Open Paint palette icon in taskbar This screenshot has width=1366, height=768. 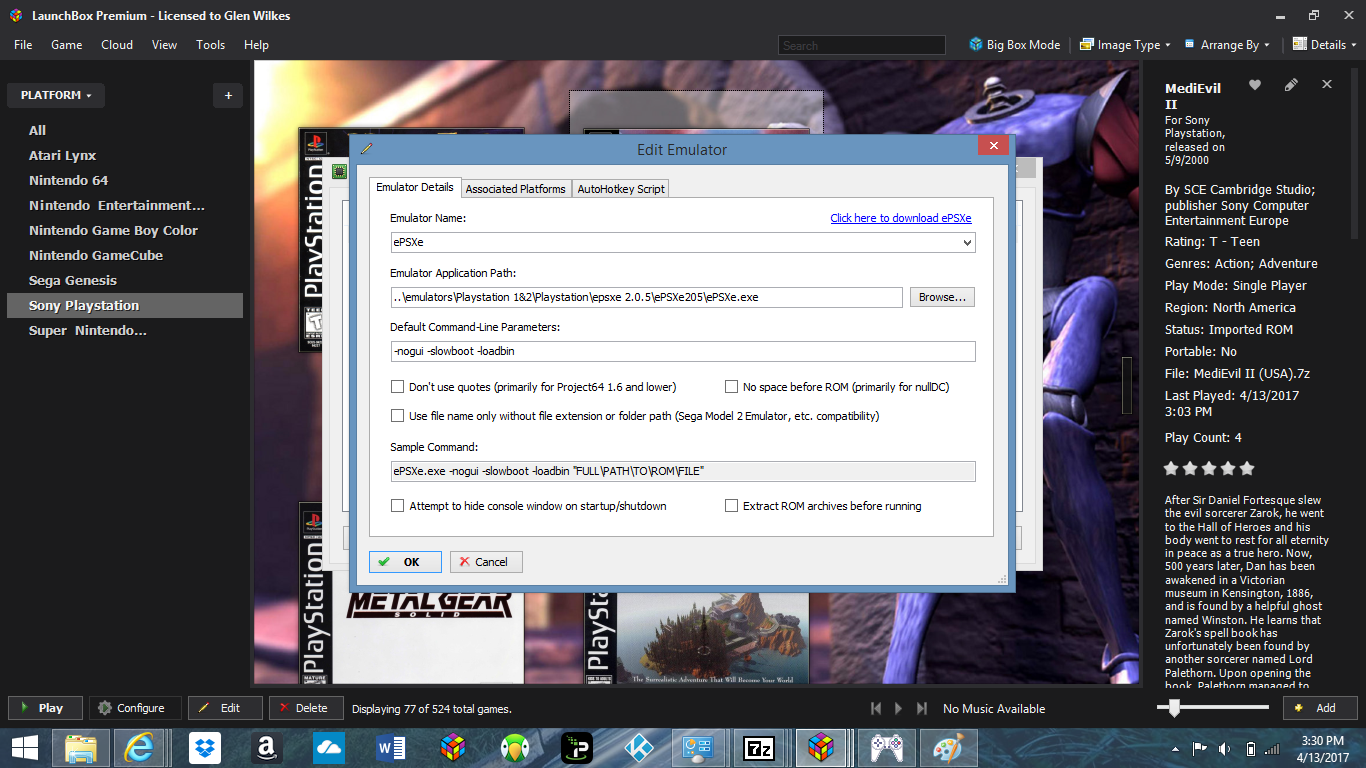[947, 747]
